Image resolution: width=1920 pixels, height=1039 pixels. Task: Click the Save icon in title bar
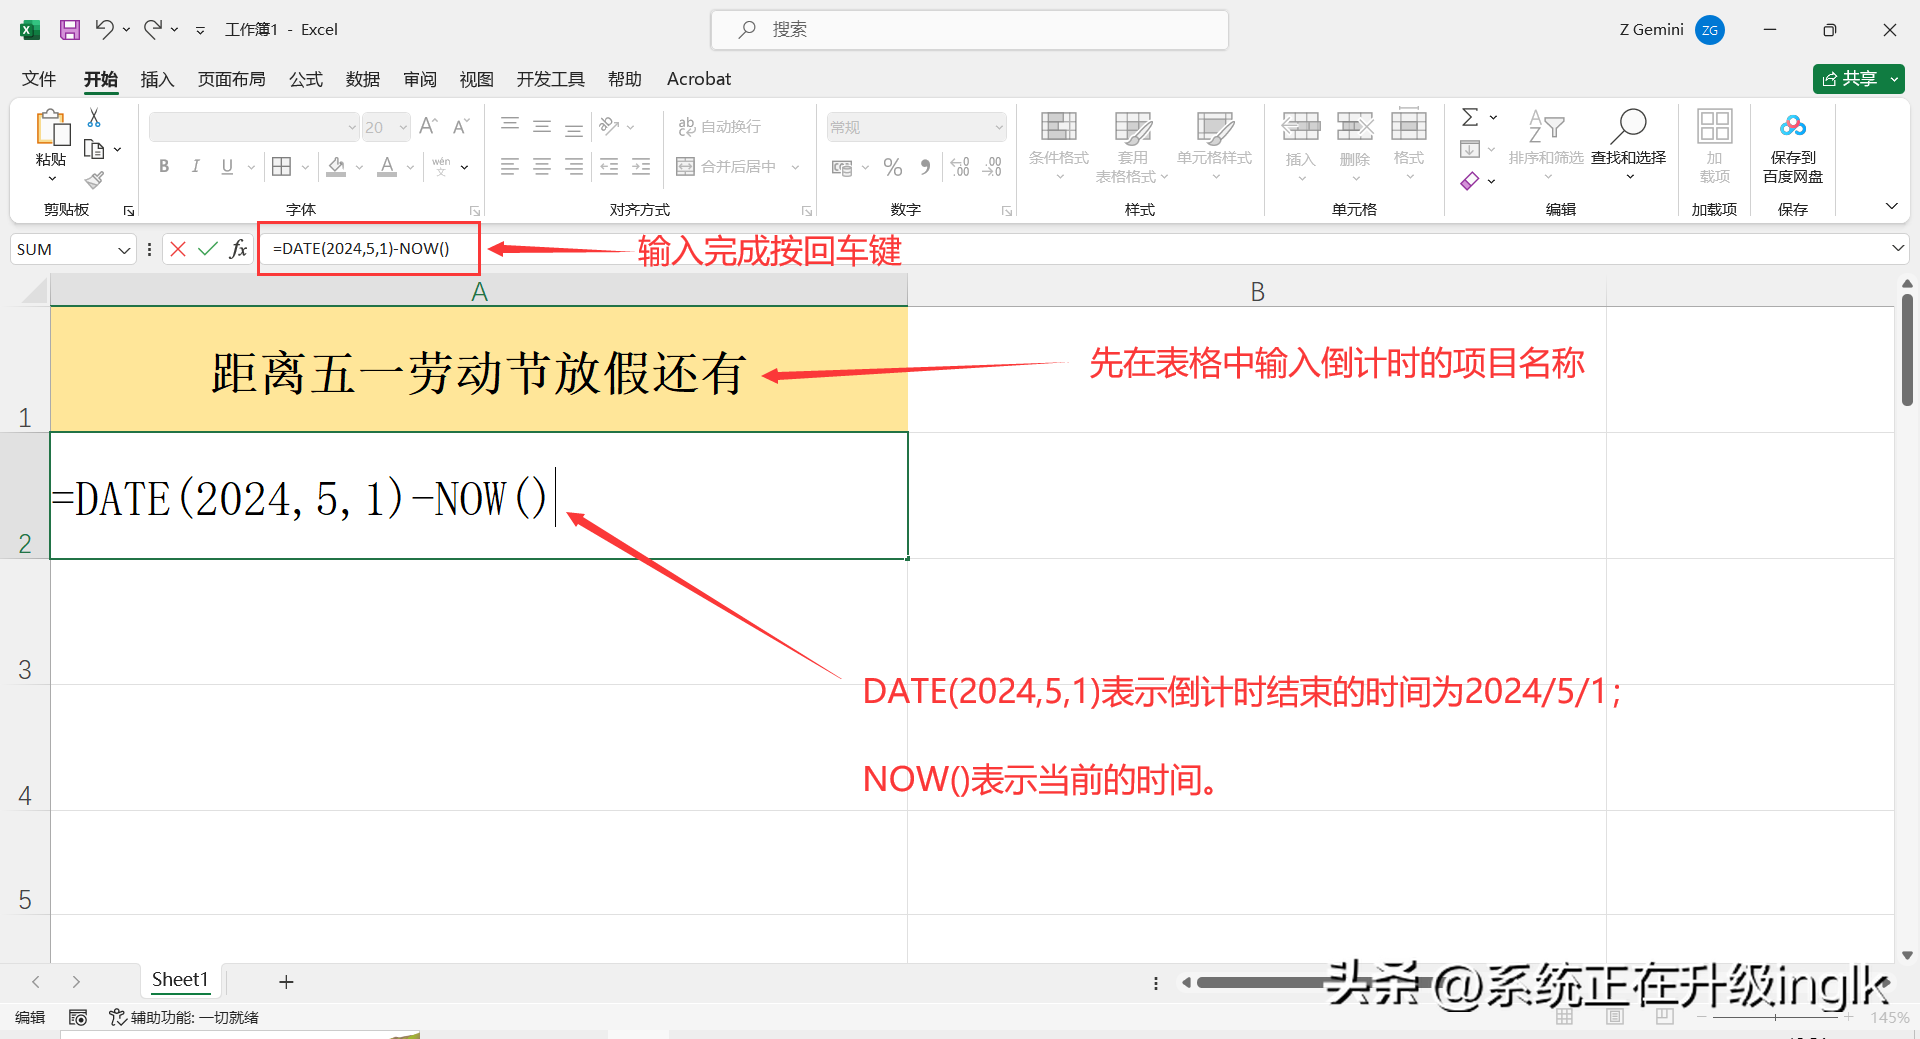point(70,30)
